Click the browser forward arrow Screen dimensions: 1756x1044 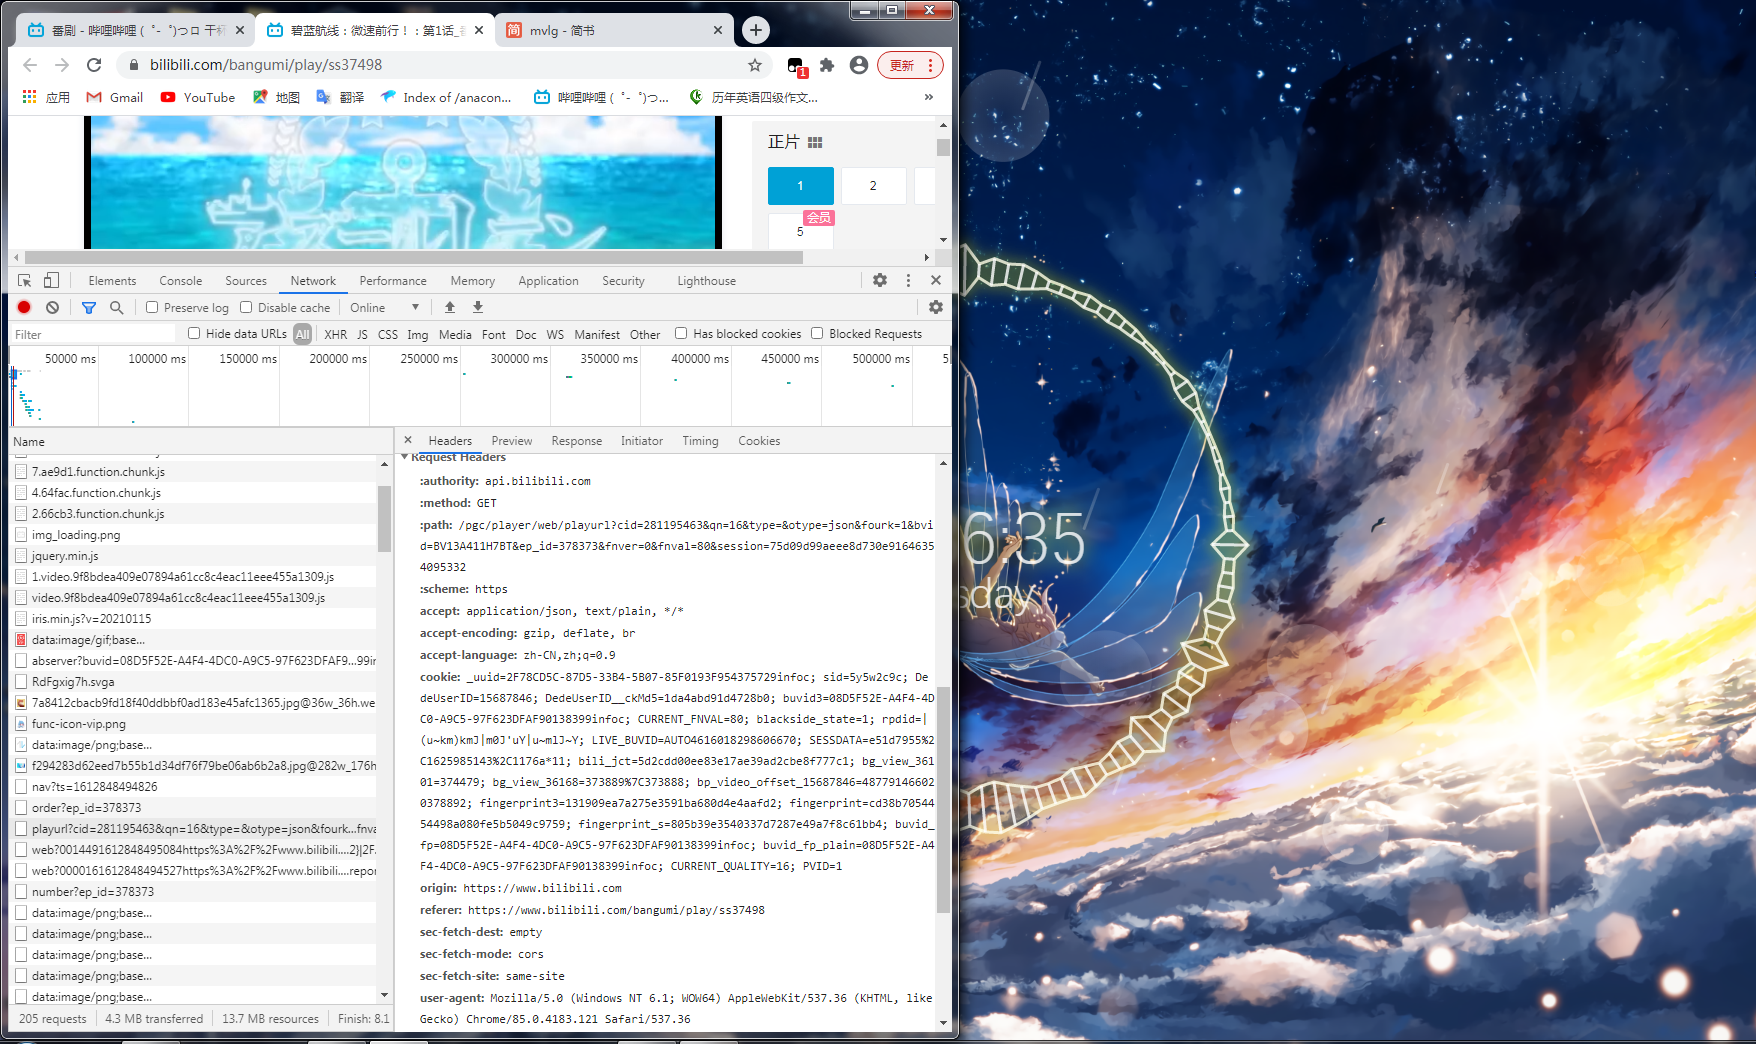tap(62, 65)
